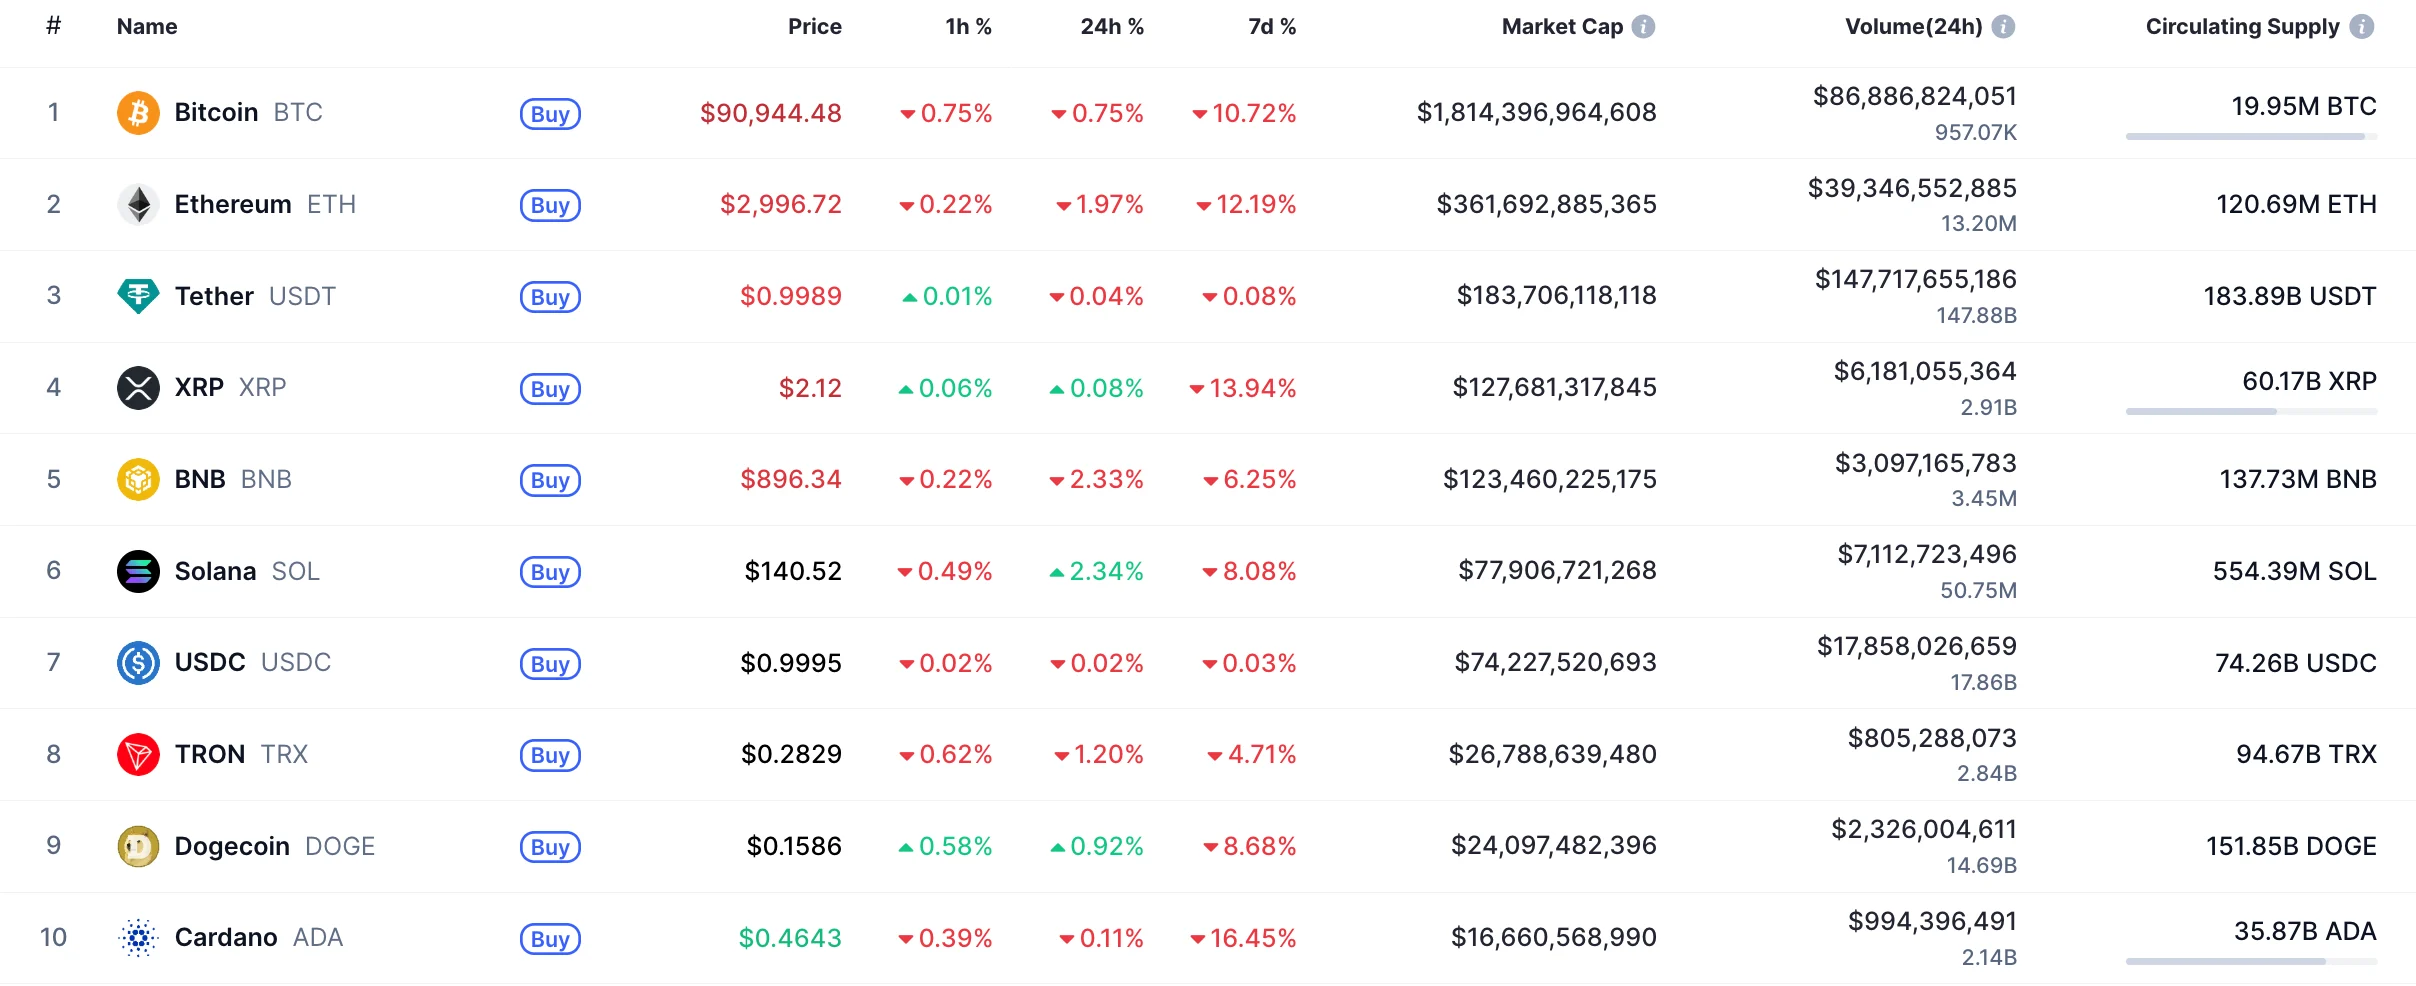Click the Bitcoin circulating supply progress bar
This screenshot has height=986, width=2416.
(x=2251, y=136)
